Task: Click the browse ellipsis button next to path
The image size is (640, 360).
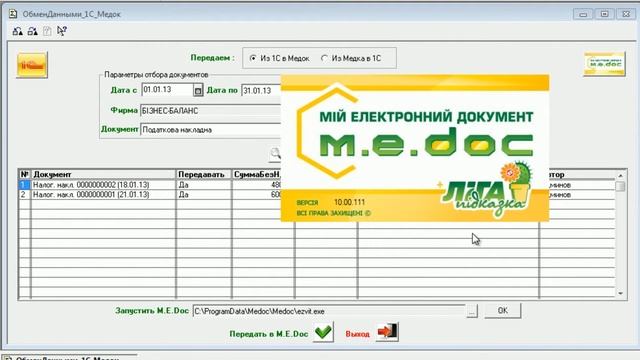Action: pyautogui.click(x=472, y=311)
